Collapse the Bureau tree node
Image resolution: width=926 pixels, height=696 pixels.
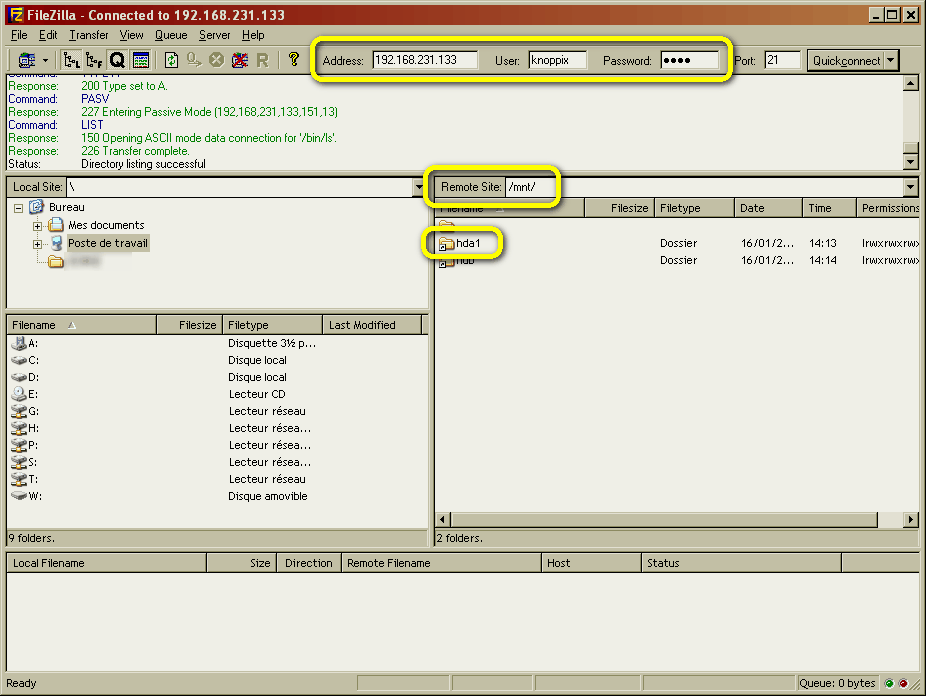18,208
